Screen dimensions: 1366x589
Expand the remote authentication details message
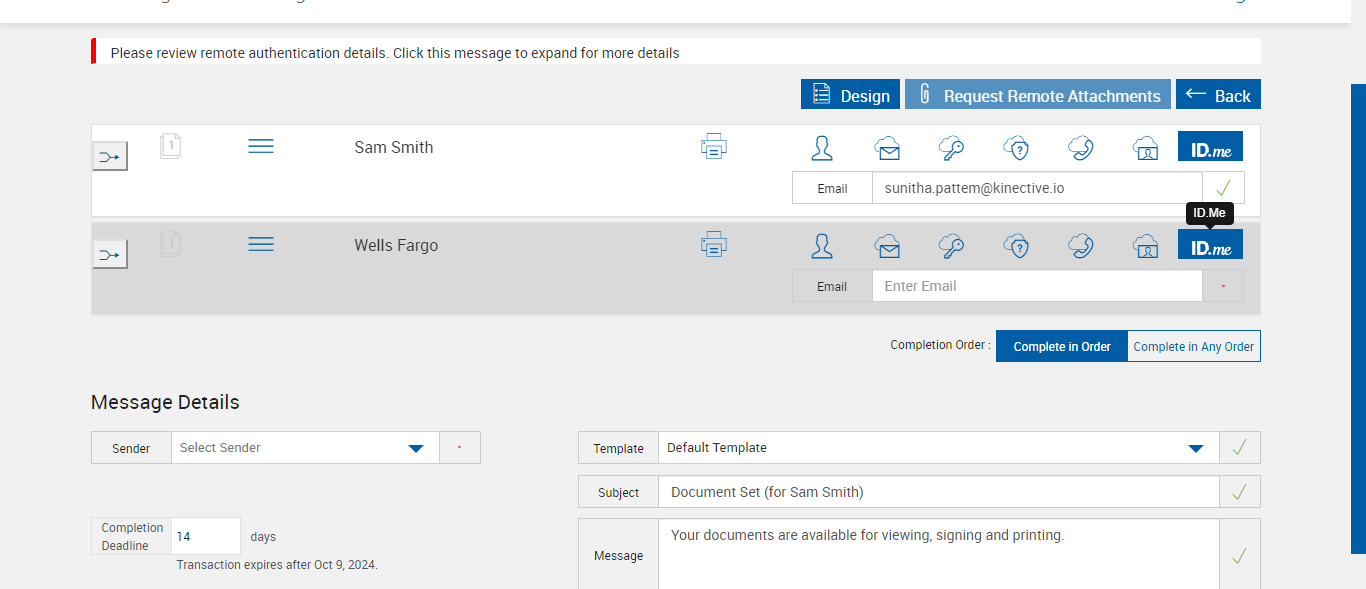[x=394, y=53]
